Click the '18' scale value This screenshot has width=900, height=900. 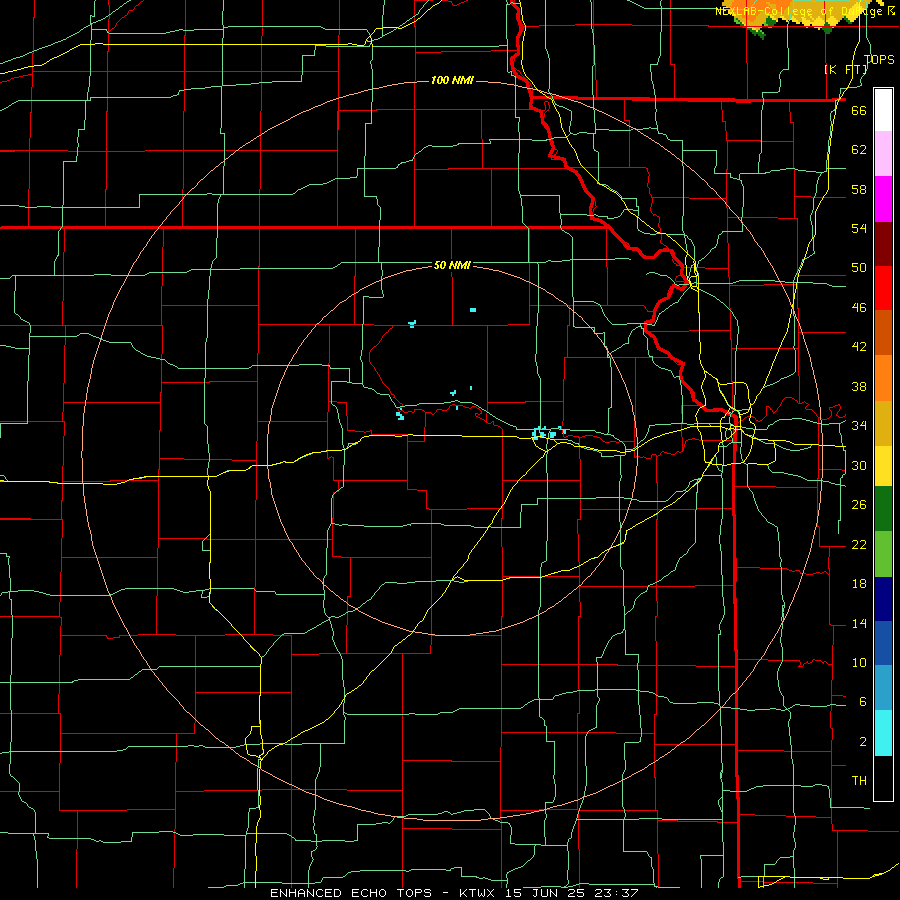pos(859,584)
